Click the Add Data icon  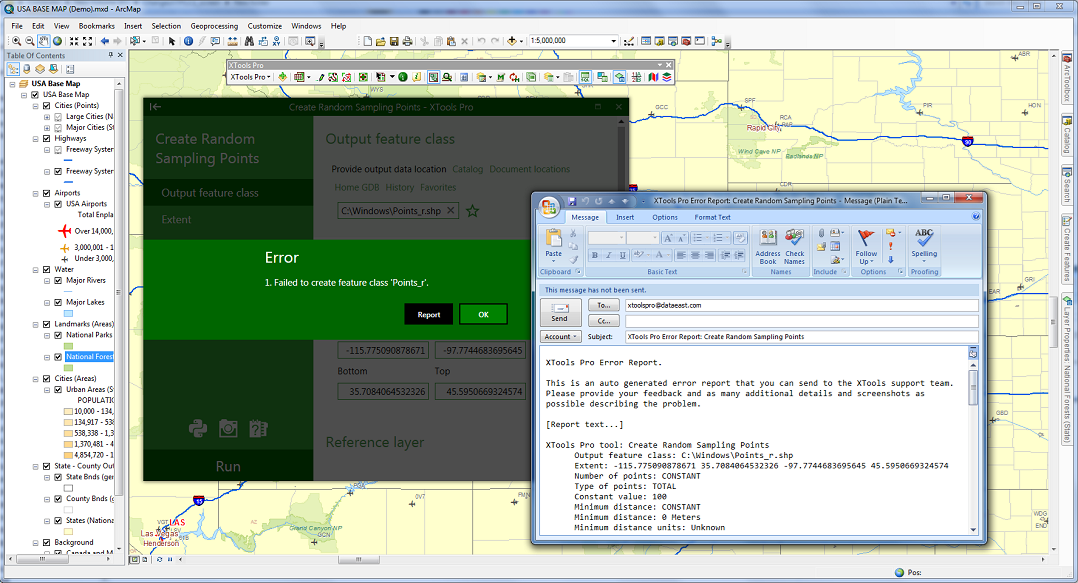(512, 41)
